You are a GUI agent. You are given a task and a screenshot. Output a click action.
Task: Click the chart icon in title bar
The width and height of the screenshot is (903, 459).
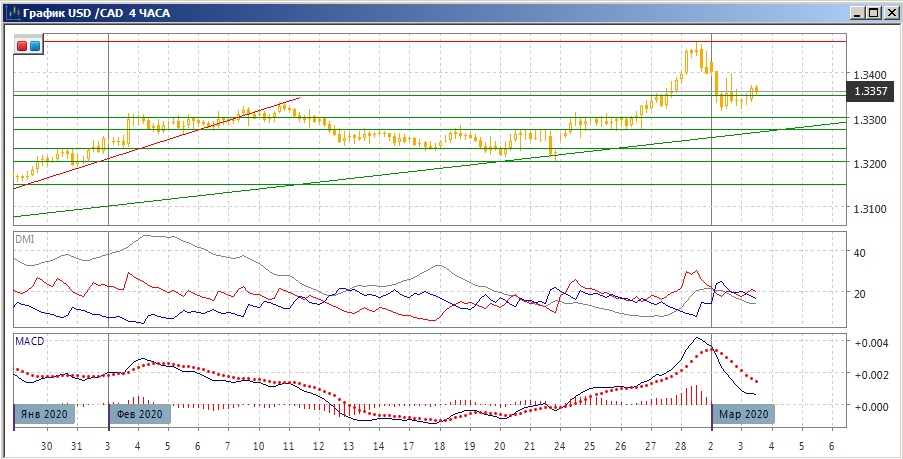11,12
